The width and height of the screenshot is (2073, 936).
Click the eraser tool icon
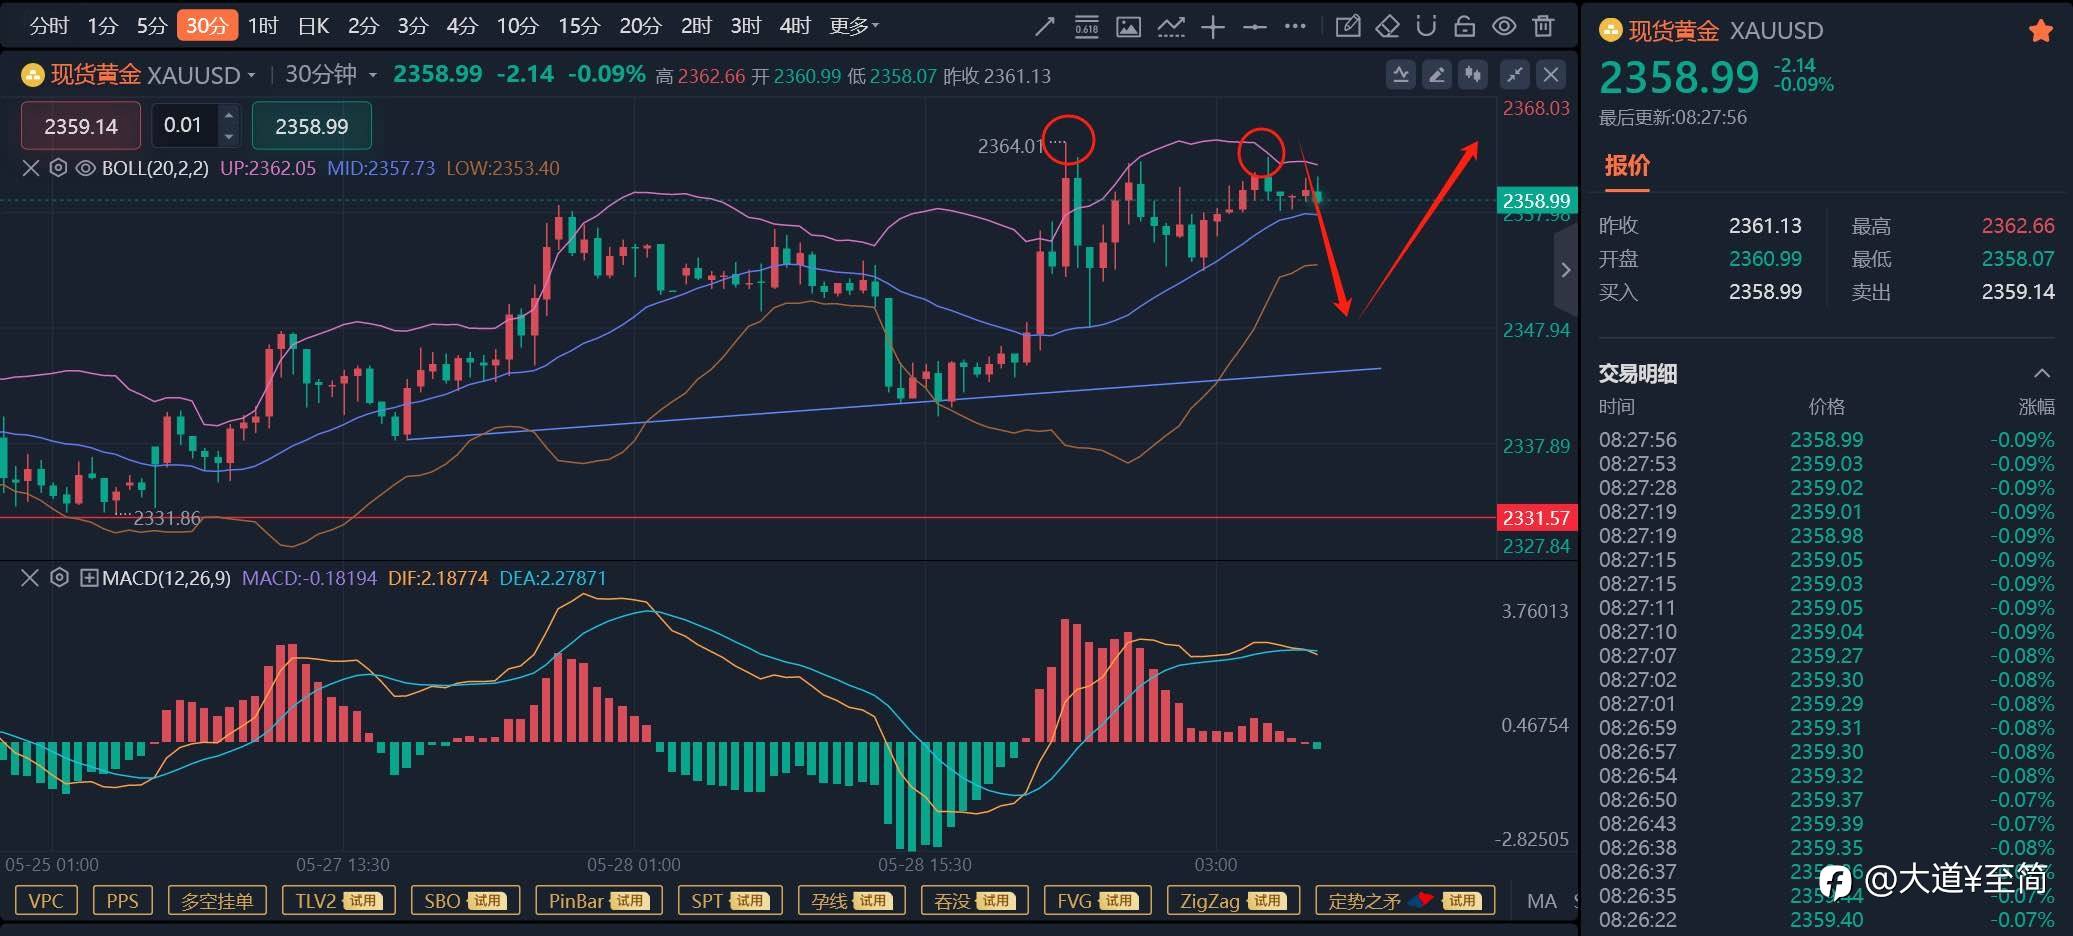1387,27
